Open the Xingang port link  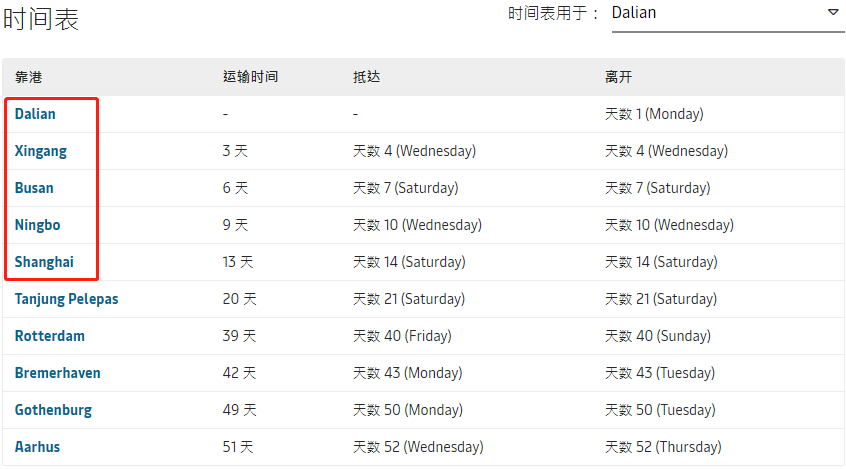tap(40, 151)
